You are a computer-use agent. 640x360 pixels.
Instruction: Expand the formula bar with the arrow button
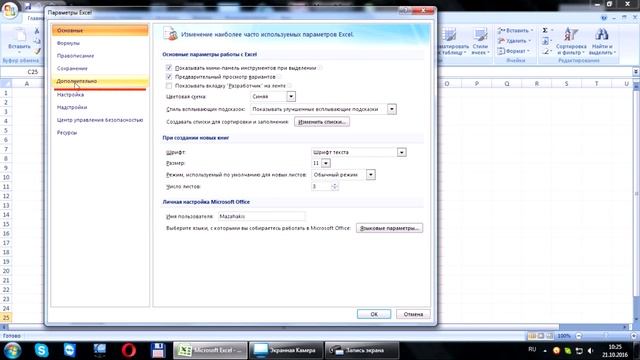(x=636, y=71)
